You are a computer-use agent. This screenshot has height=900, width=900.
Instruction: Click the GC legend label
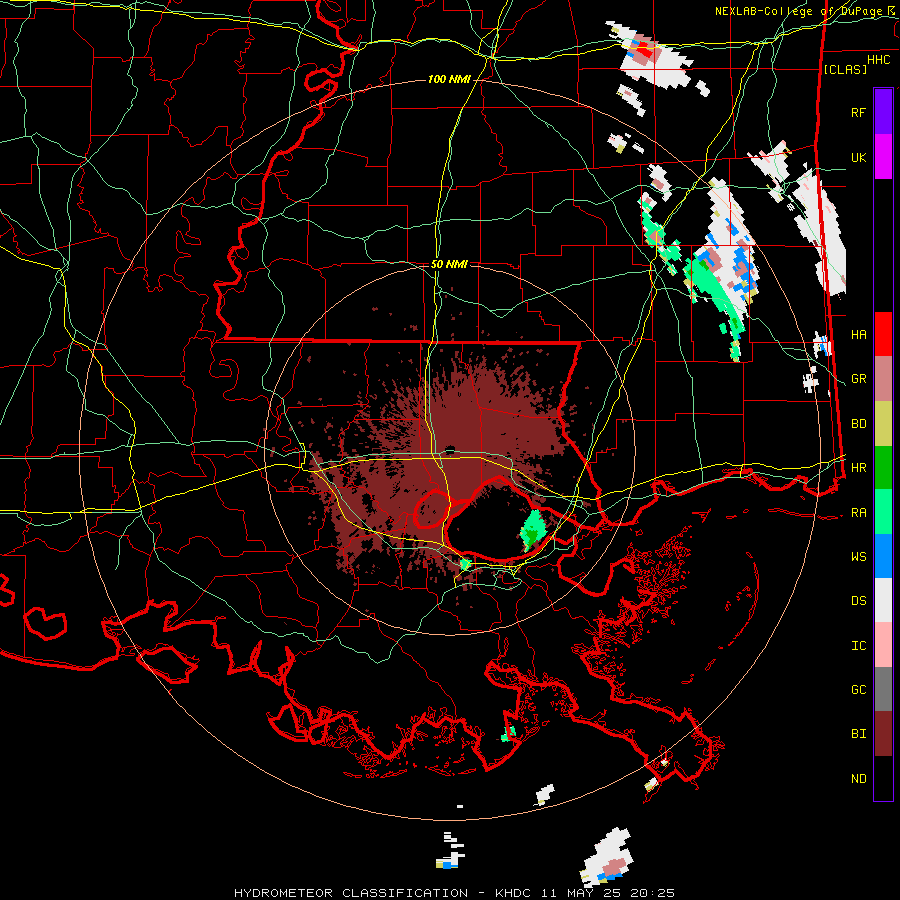click(858, 690)
